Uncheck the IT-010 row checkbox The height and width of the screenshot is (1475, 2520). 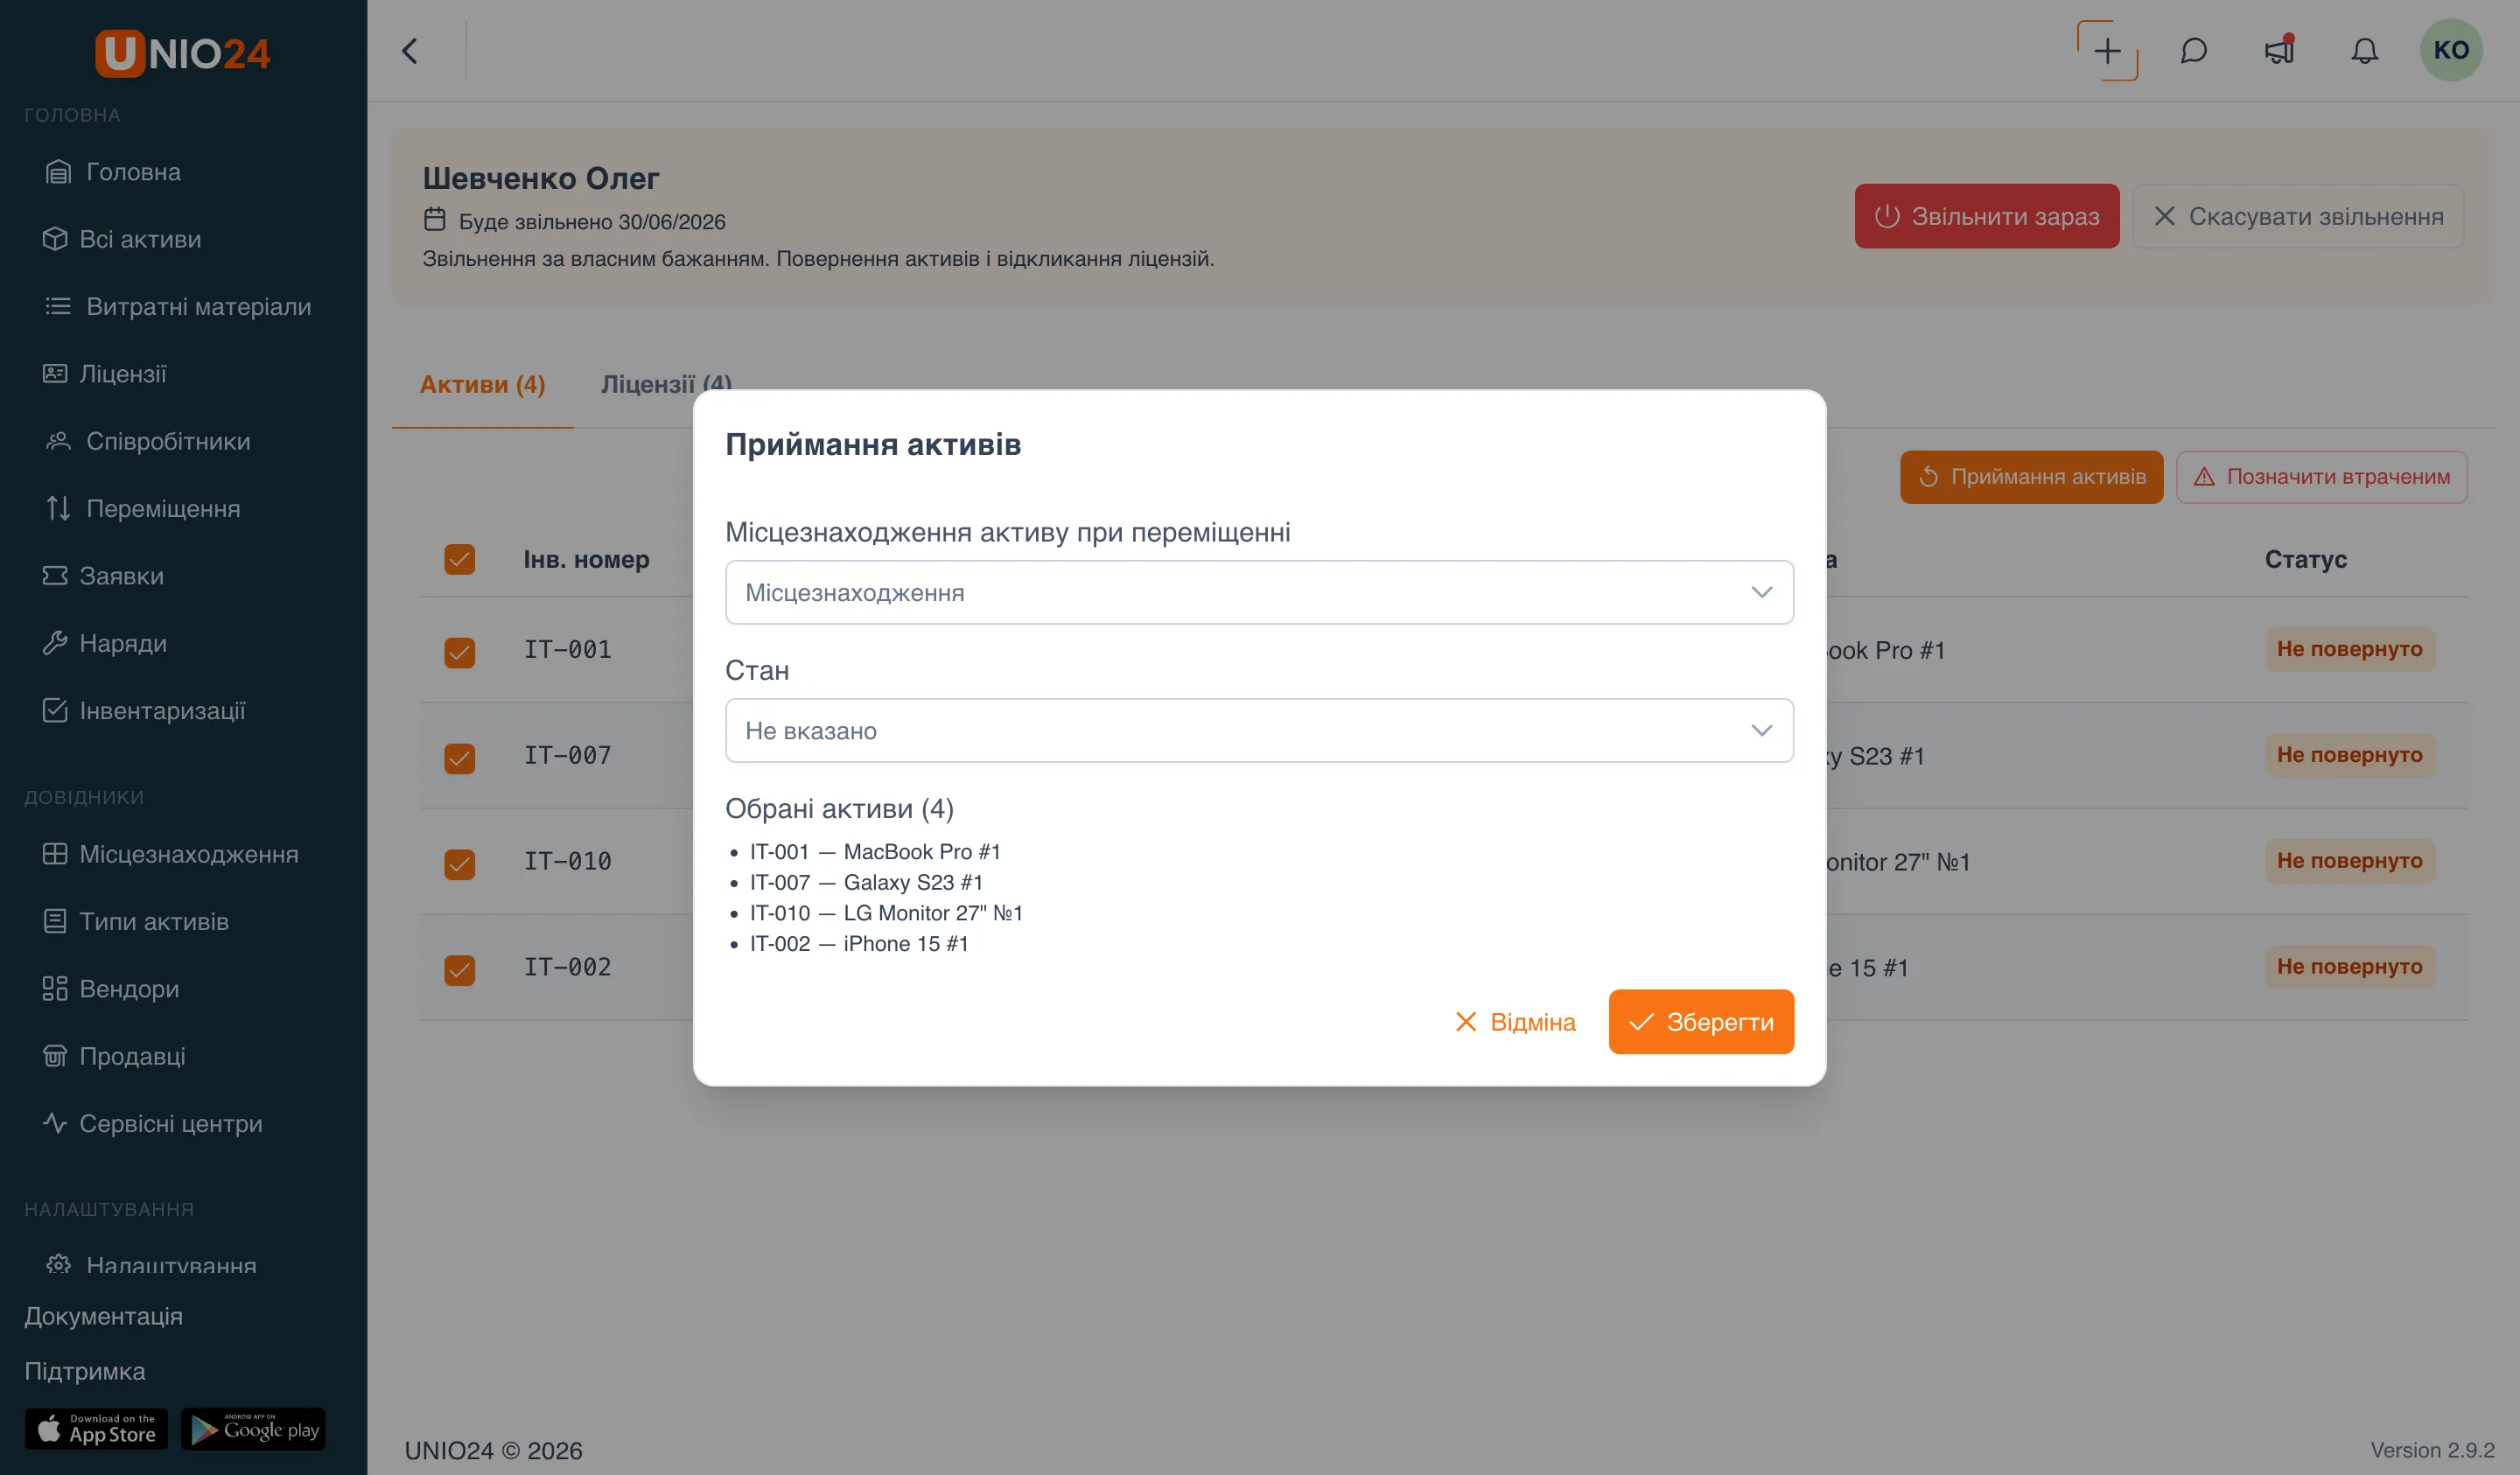click(x=460, y=864)
